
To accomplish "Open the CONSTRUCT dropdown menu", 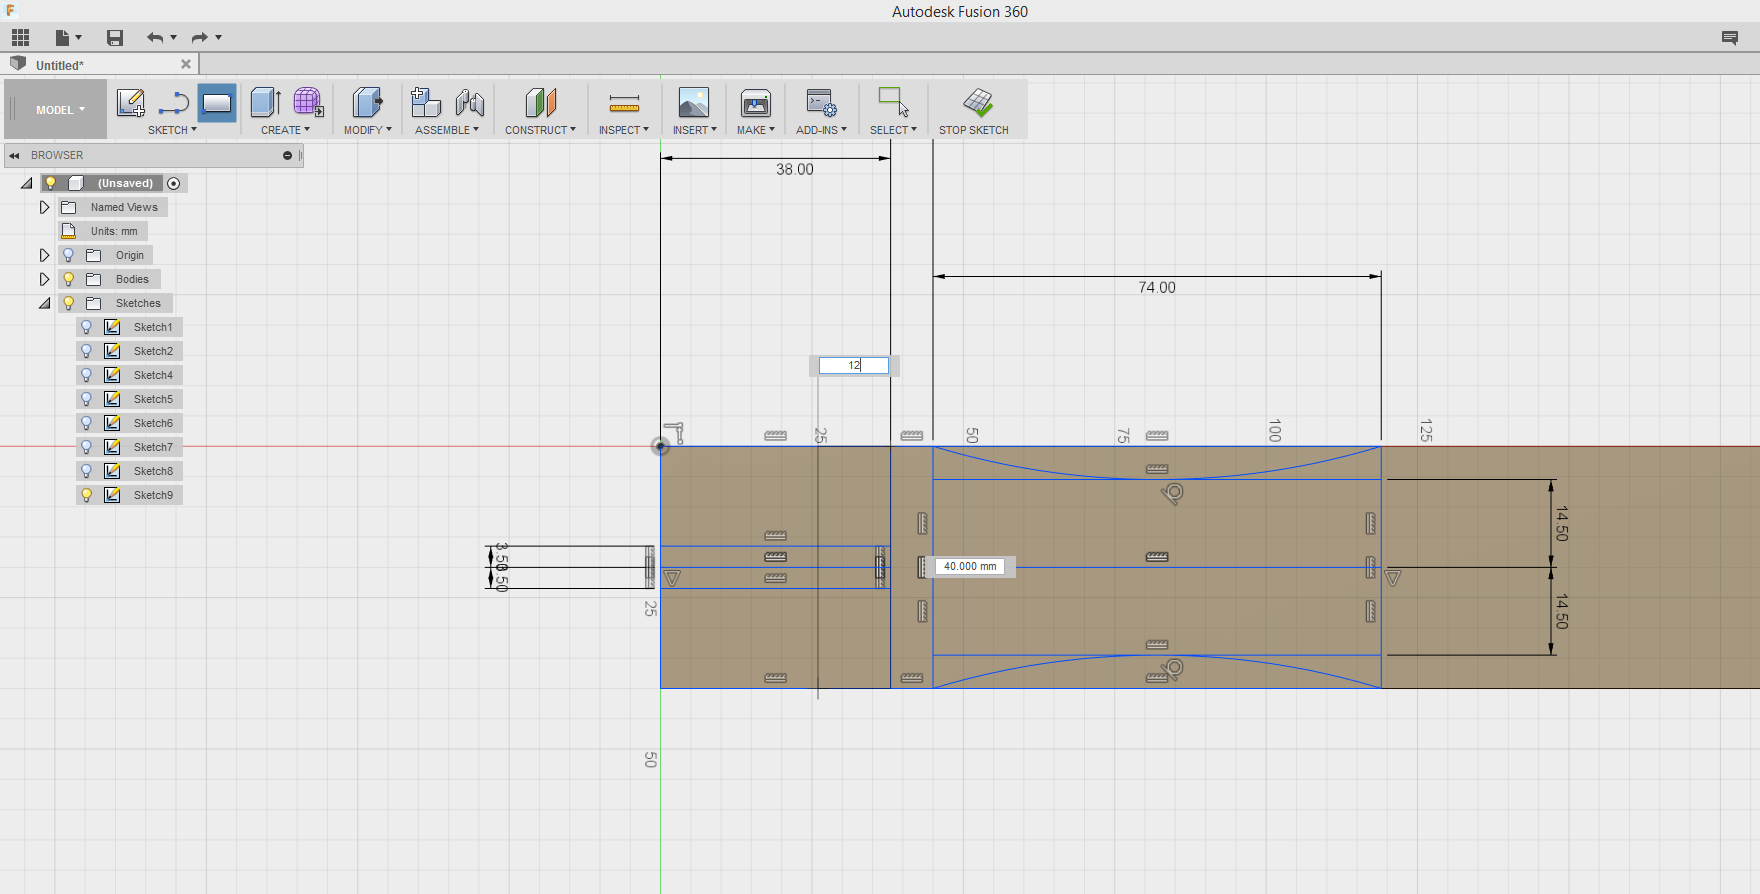I will [x=540, y=130].
